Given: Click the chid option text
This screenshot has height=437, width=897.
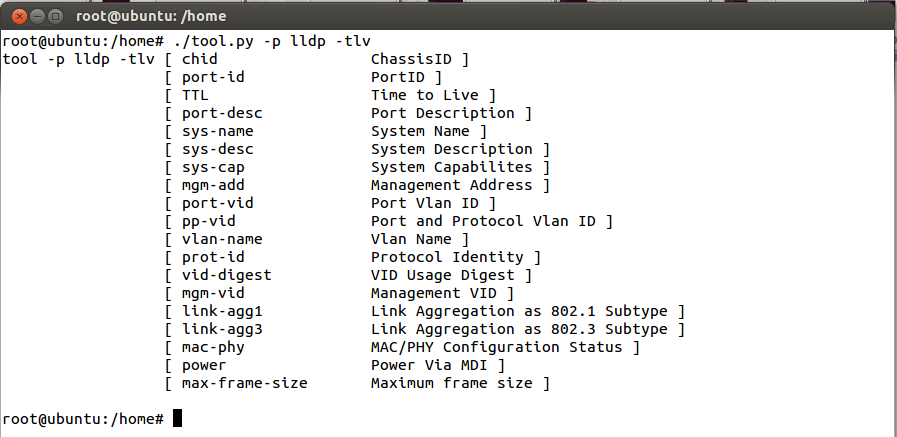Looking at the screenshot, I should 200,59.
